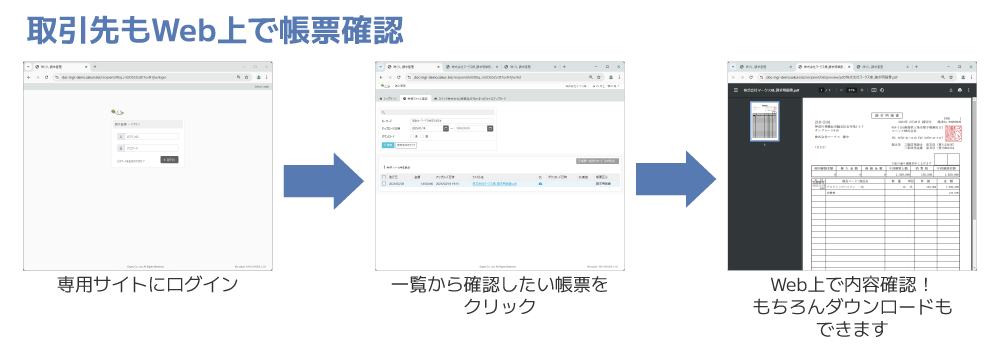Download the PDF using the toolbar download icon
The width and height of the screenshot is (1000, 360).
[951, 90]
